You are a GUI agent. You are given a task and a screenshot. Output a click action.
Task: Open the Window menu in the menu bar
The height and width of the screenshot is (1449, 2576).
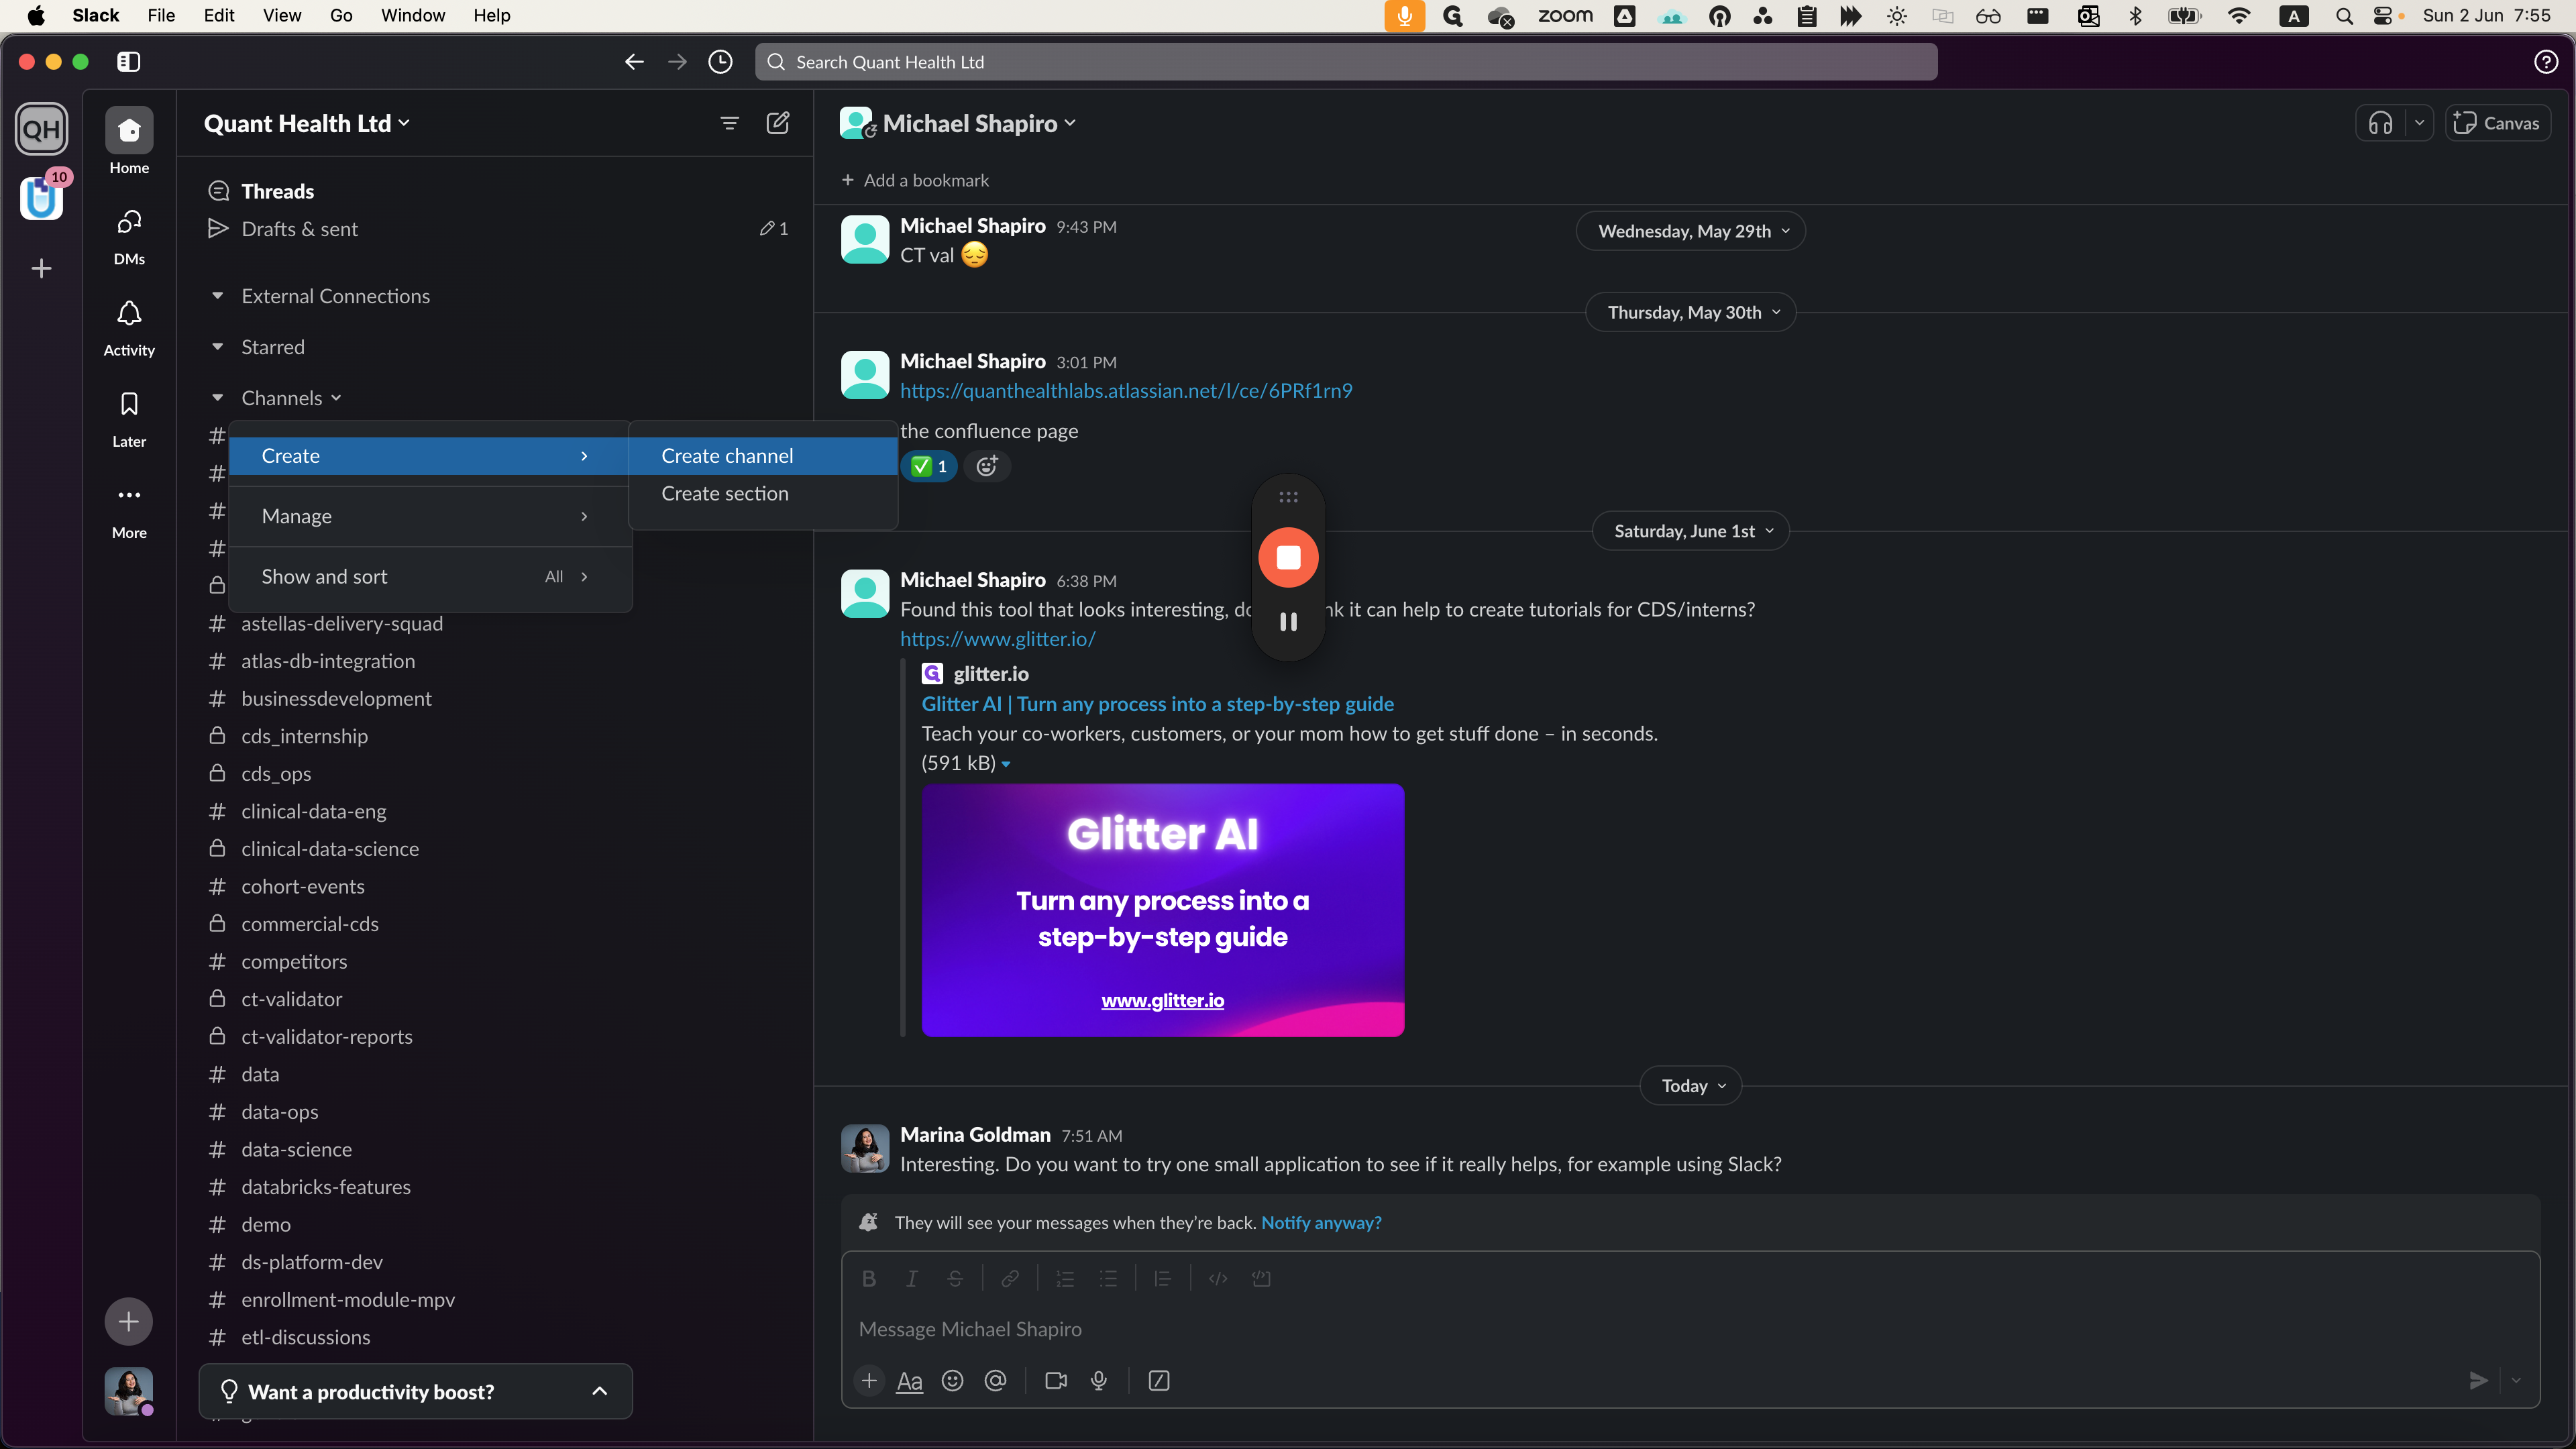coord(413,15)
